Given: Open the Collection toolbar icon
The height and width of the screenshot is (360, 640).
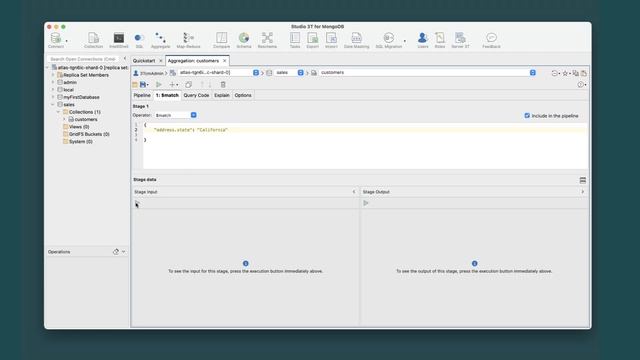Looking at the screenshot, I should point(93,40).
